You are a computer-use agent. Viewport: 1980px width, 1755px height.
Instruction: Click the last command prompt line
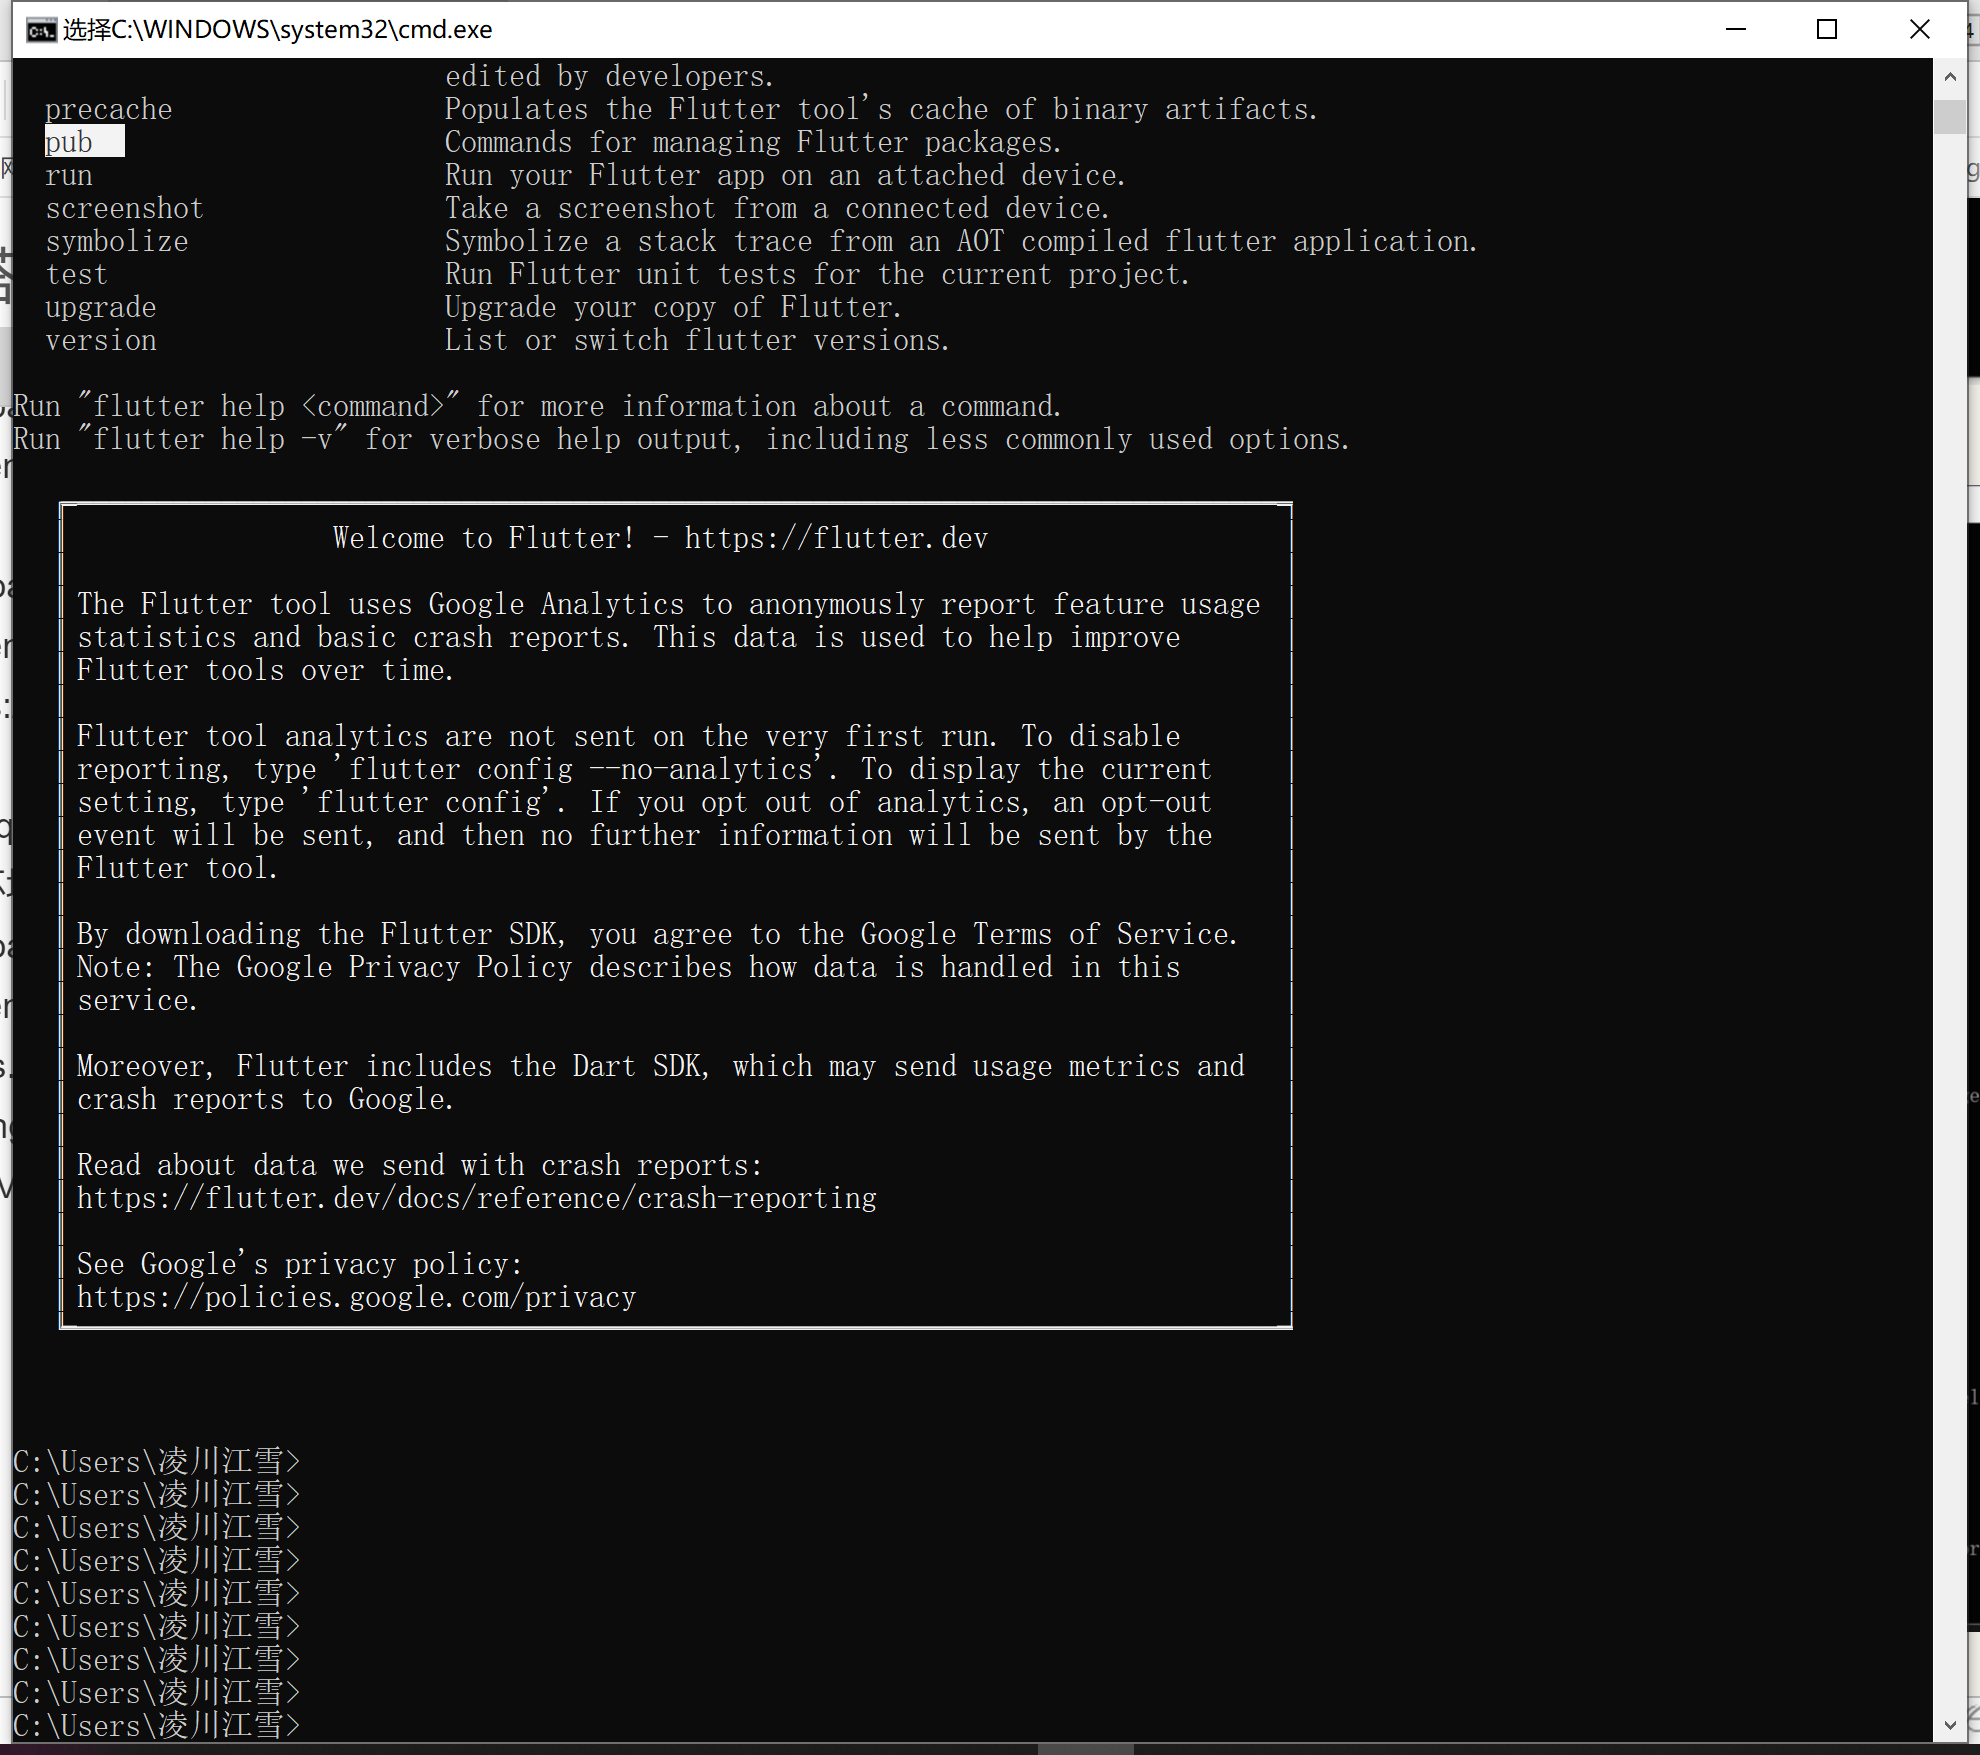[156, 1725]
